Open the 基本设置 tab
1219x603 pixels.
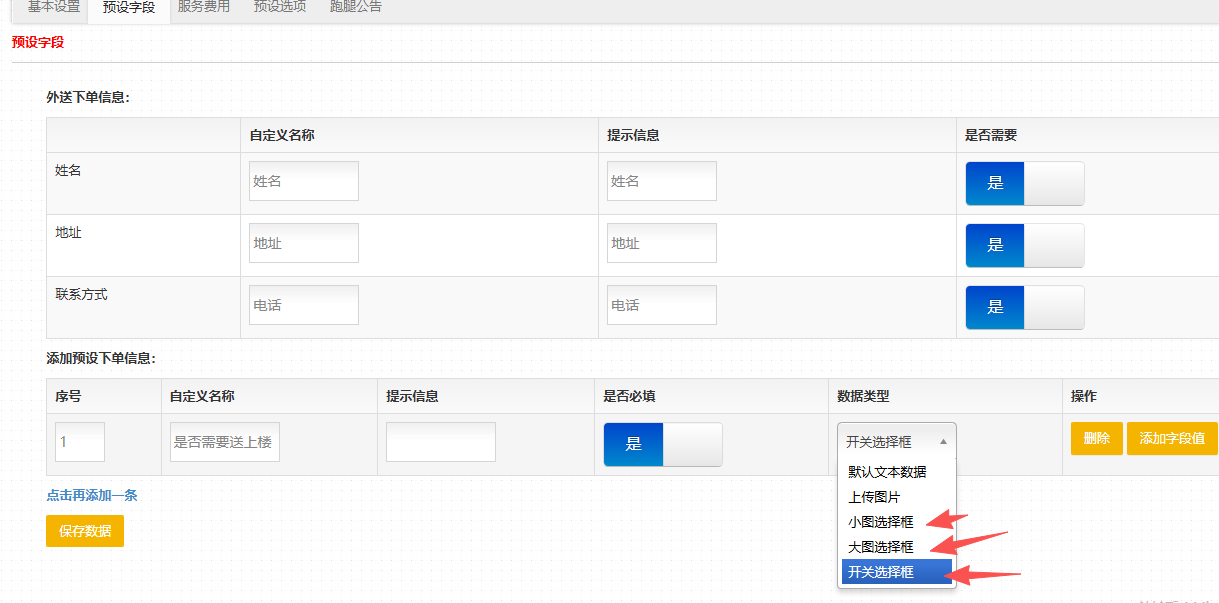[53, 7]
